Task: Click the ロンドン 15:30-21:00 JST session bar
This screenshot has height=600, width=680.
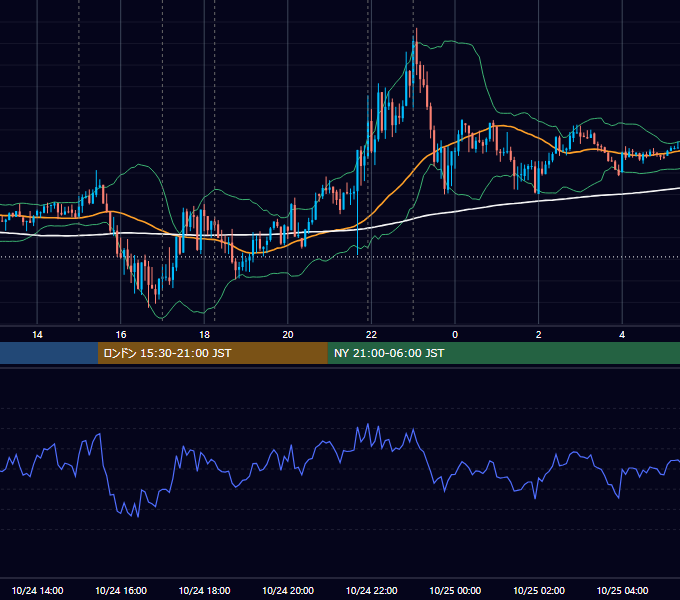Action: click(212, 353)
